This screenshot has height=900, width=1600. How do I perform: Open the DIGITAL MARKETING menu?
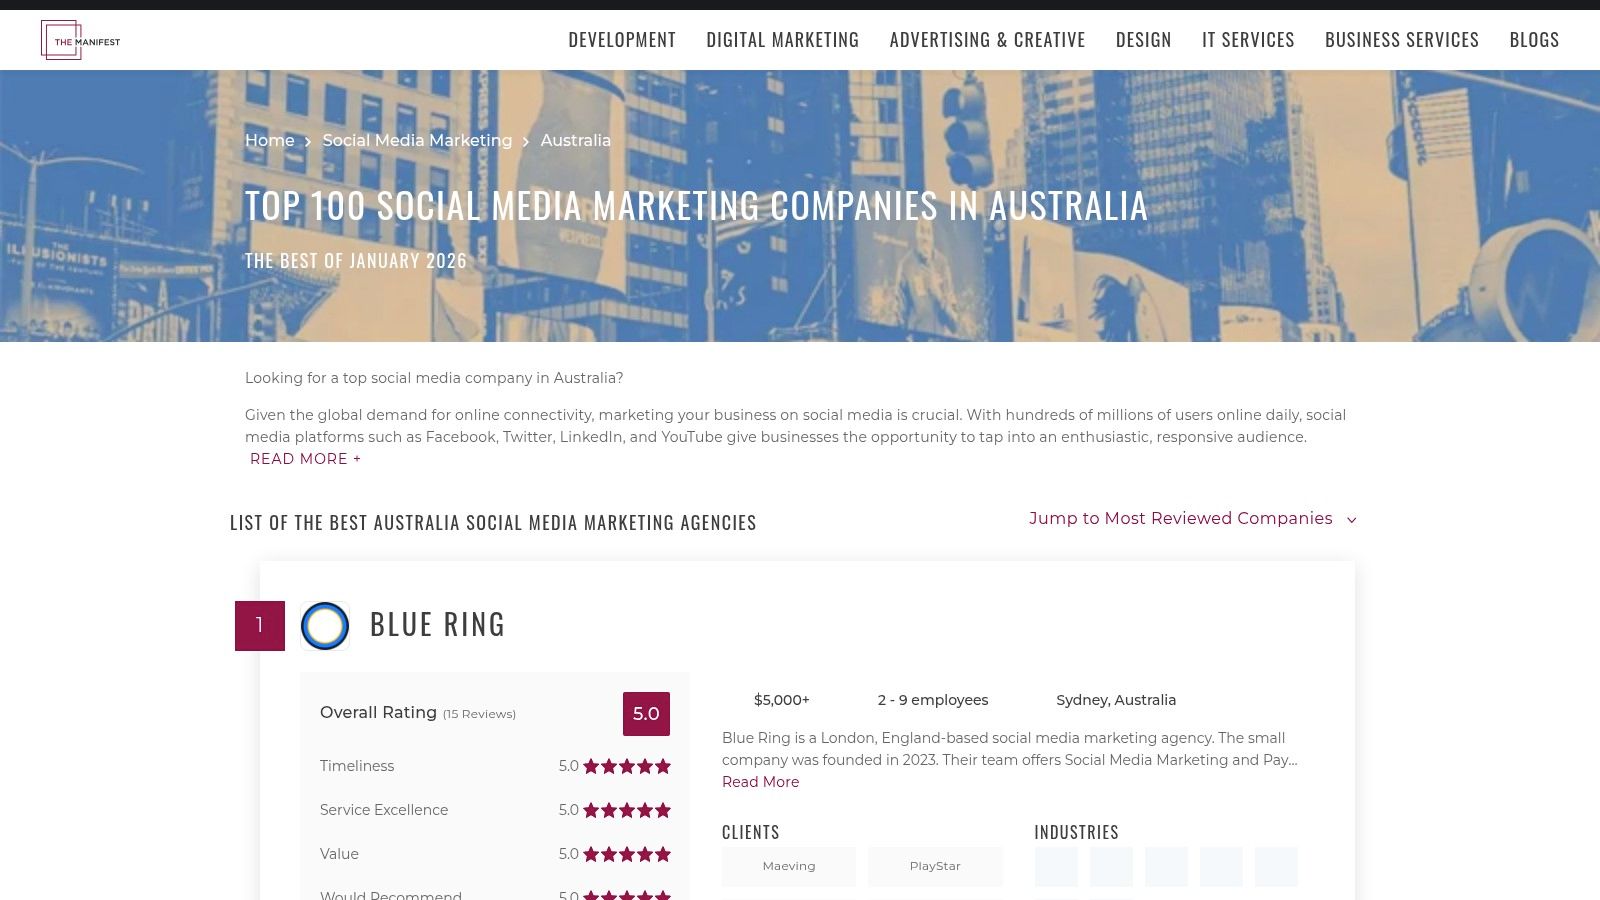pos(783,39)
